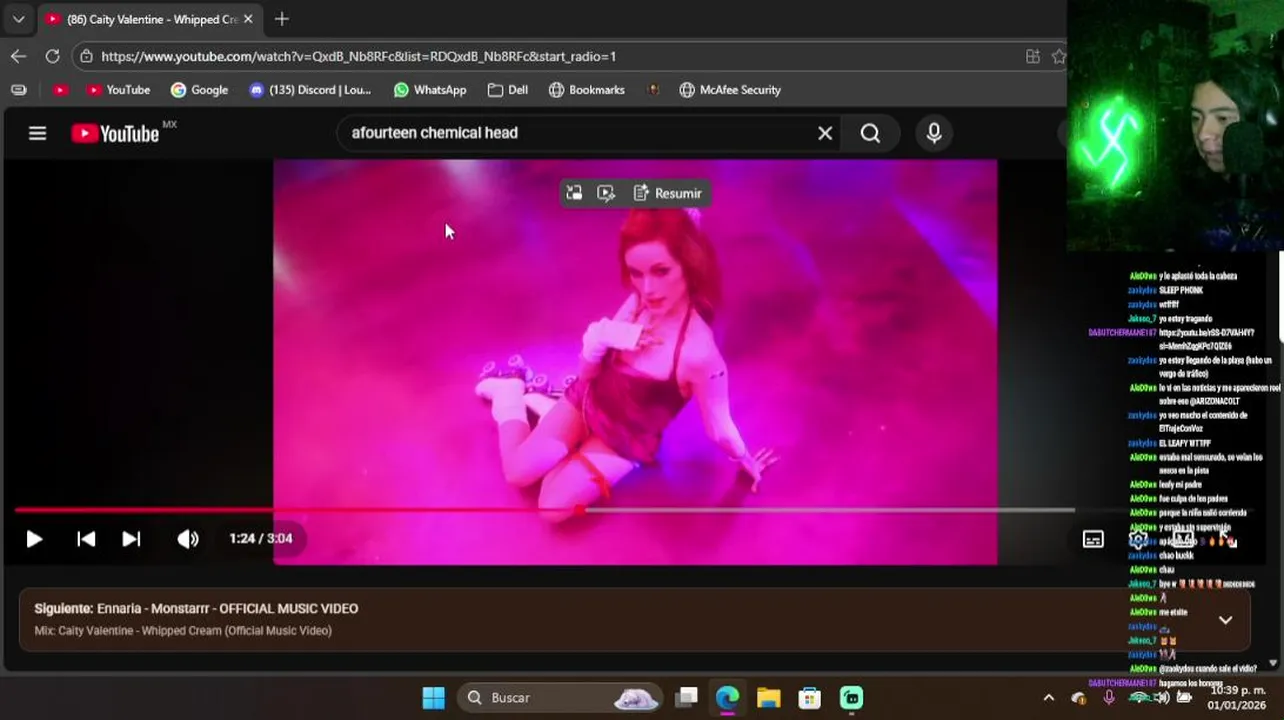Play the paused video

tap(34, 539)
